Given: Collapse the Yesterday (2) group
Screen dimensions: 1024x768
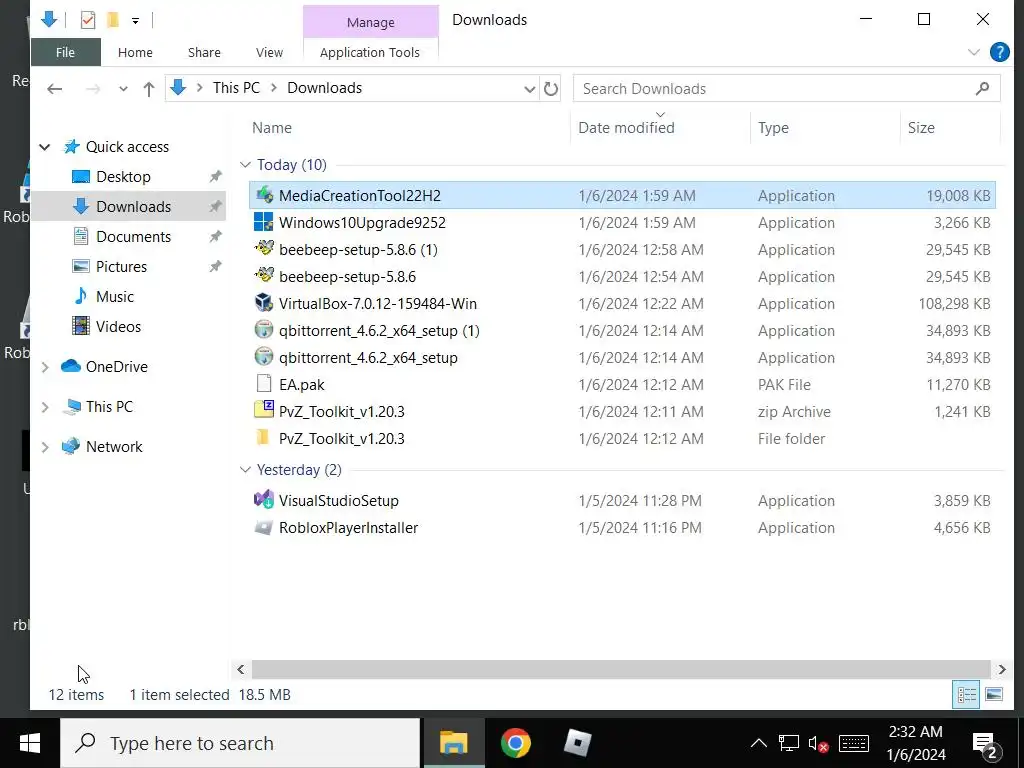Looking at the screenshot, I should pyautogui.click(x=246, y=470).
